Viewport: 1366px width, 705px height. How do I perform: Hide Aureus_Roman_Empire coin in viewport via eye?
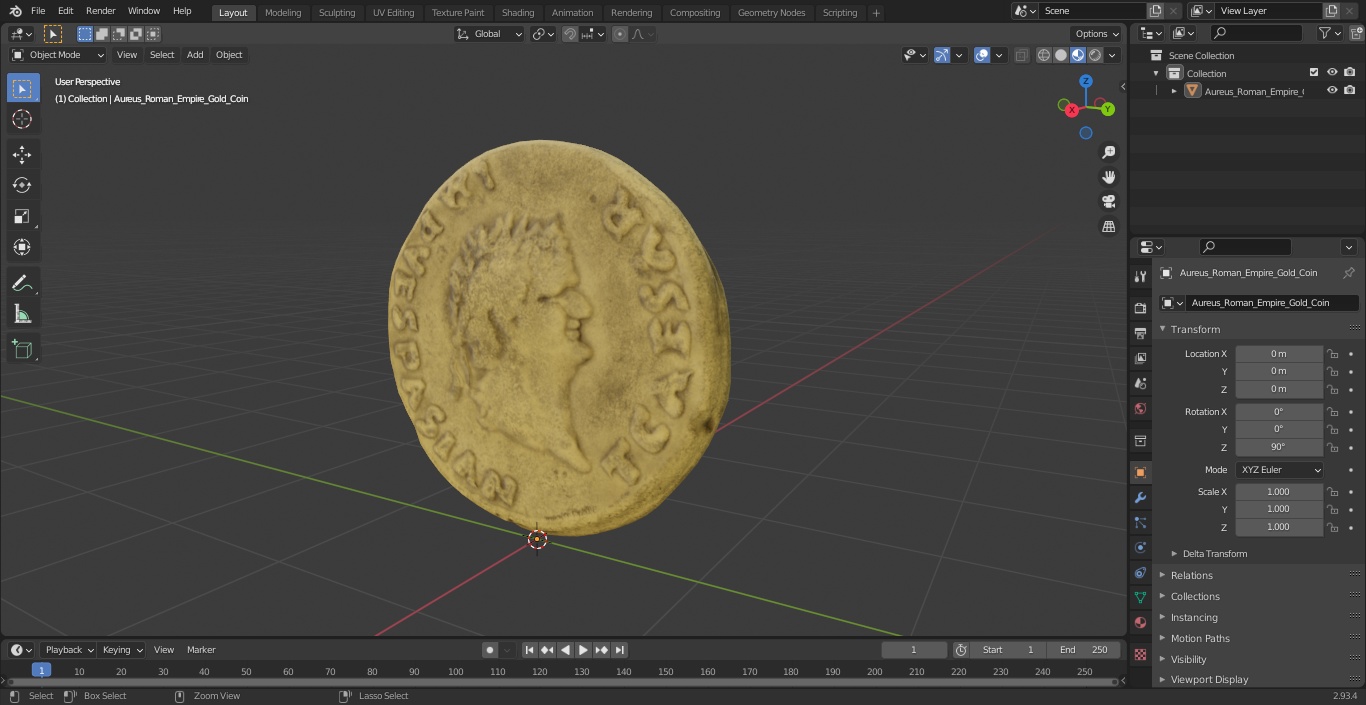click(x=1332, y=91)
